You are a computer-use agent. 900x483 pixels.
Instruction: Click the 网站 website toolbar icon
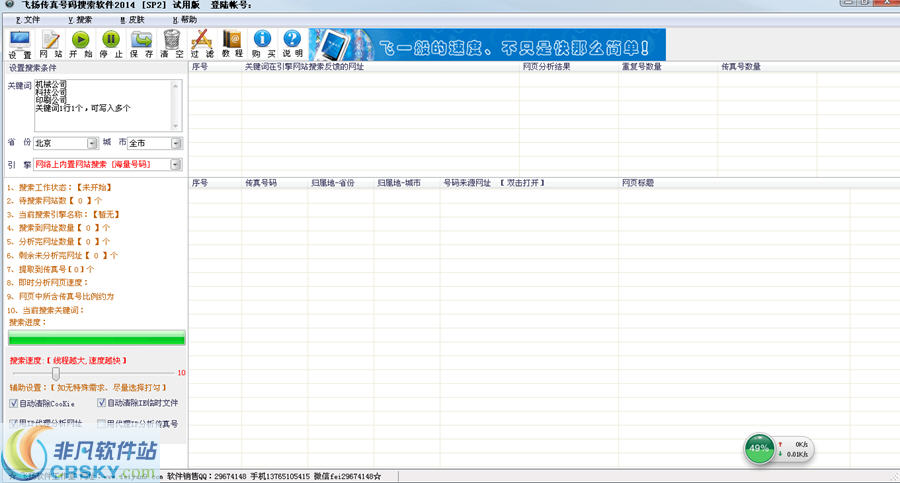point(51,43)
